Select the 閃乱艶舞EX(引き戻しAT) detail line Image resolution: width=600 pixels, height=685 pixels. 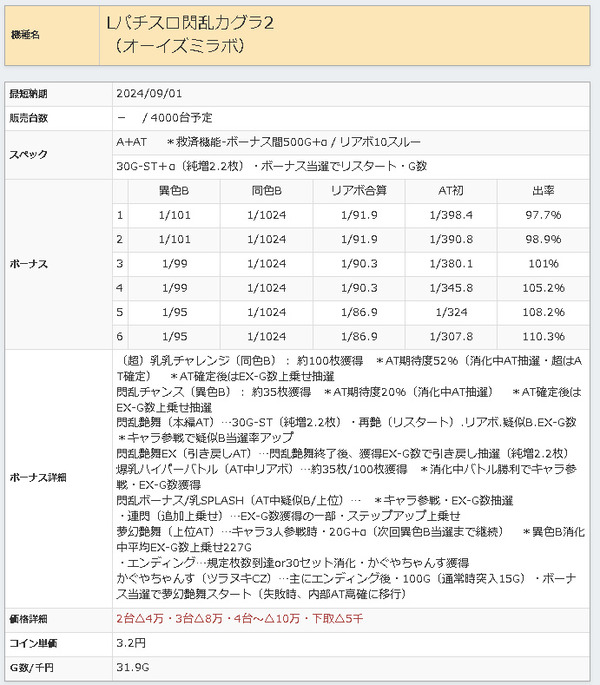[342, 453]
